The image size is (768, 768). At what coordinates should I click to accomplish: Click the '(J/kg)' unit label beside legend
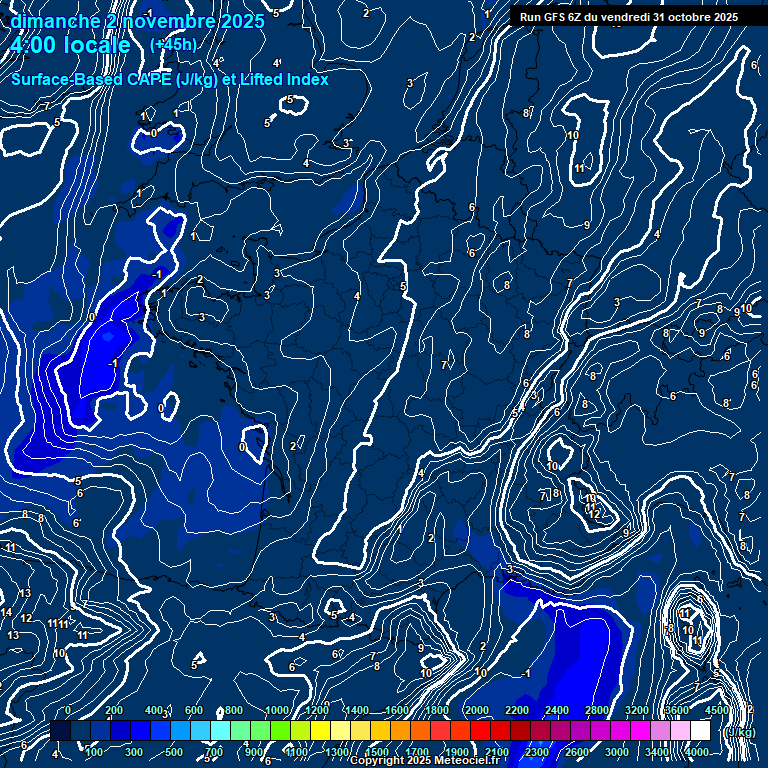coord(740,732)
